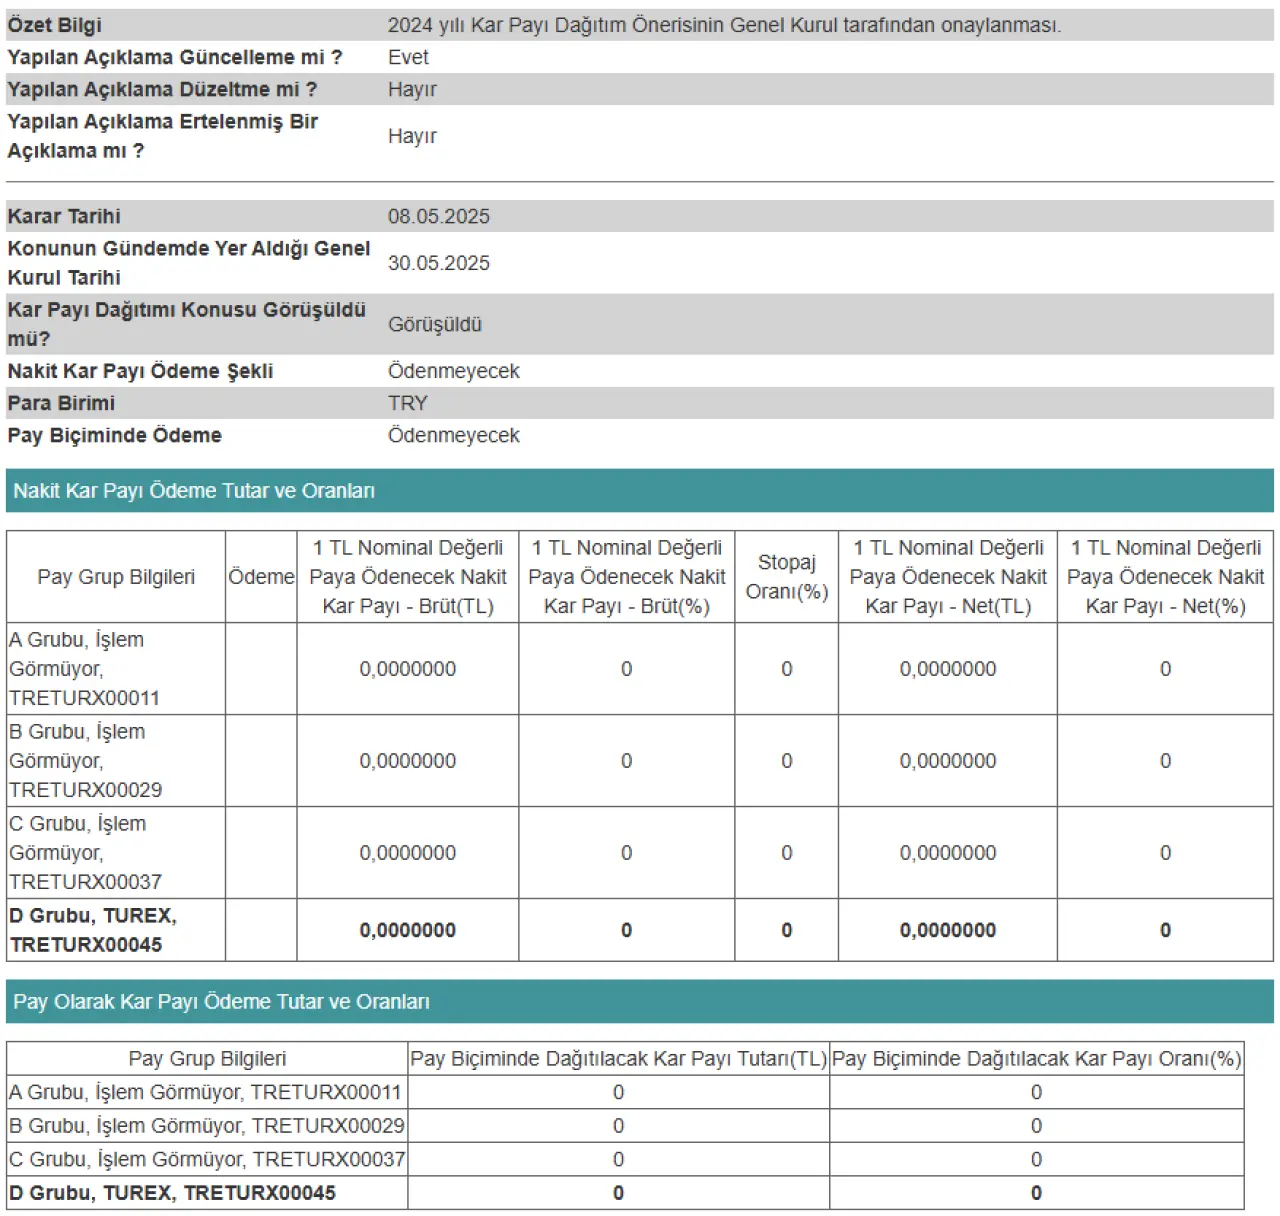
Task: Click the TRY currency value
Action: tap(407, 403)
